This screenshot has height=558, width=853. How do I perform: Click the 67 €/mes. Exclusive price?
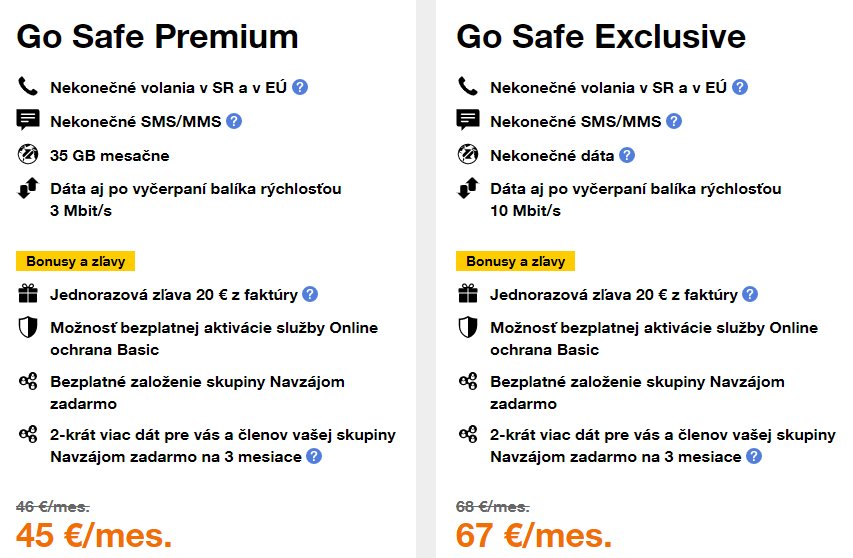point(534,535)
